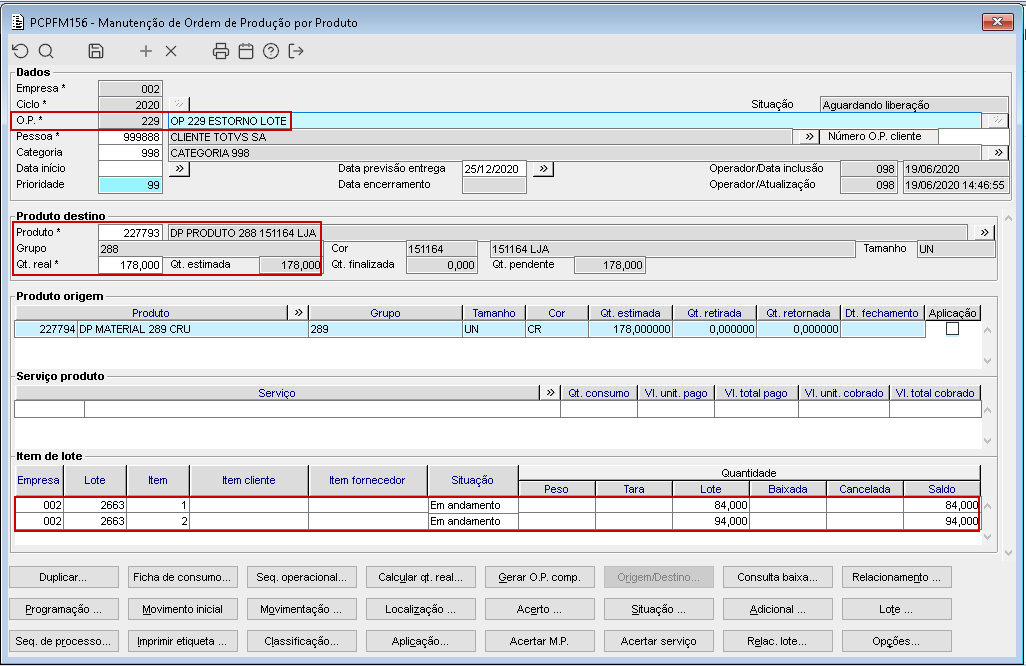The width and height of the screenshot is (1026, 666).
Task: Open Data previsão entrega lookup arrow
Action: (x=543, y=169)
